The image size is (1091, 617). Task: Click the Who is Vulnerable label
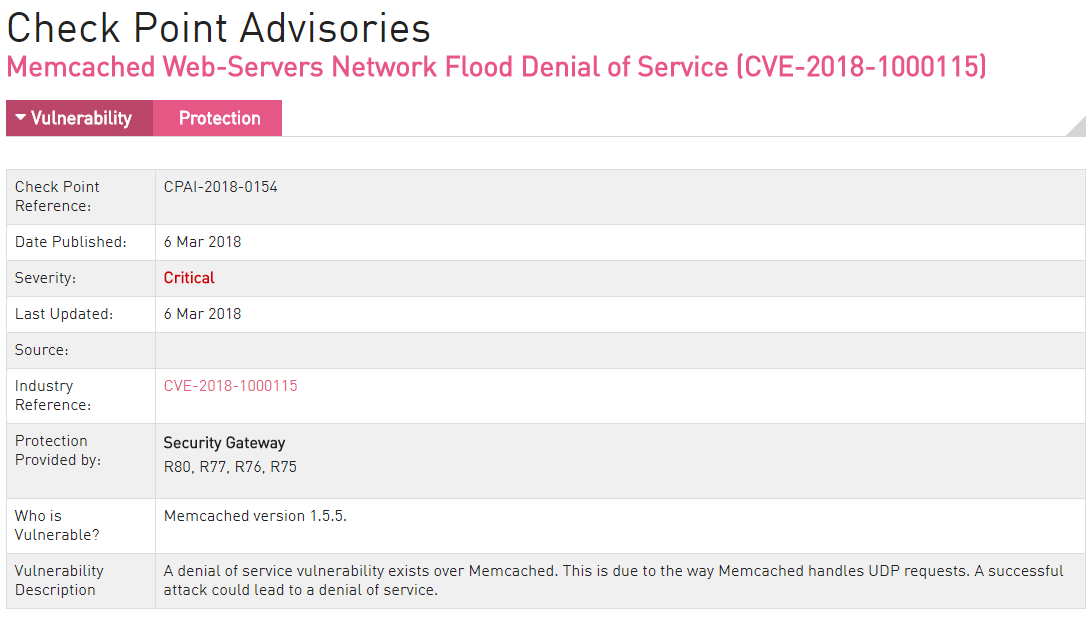[x=57, y=526]
